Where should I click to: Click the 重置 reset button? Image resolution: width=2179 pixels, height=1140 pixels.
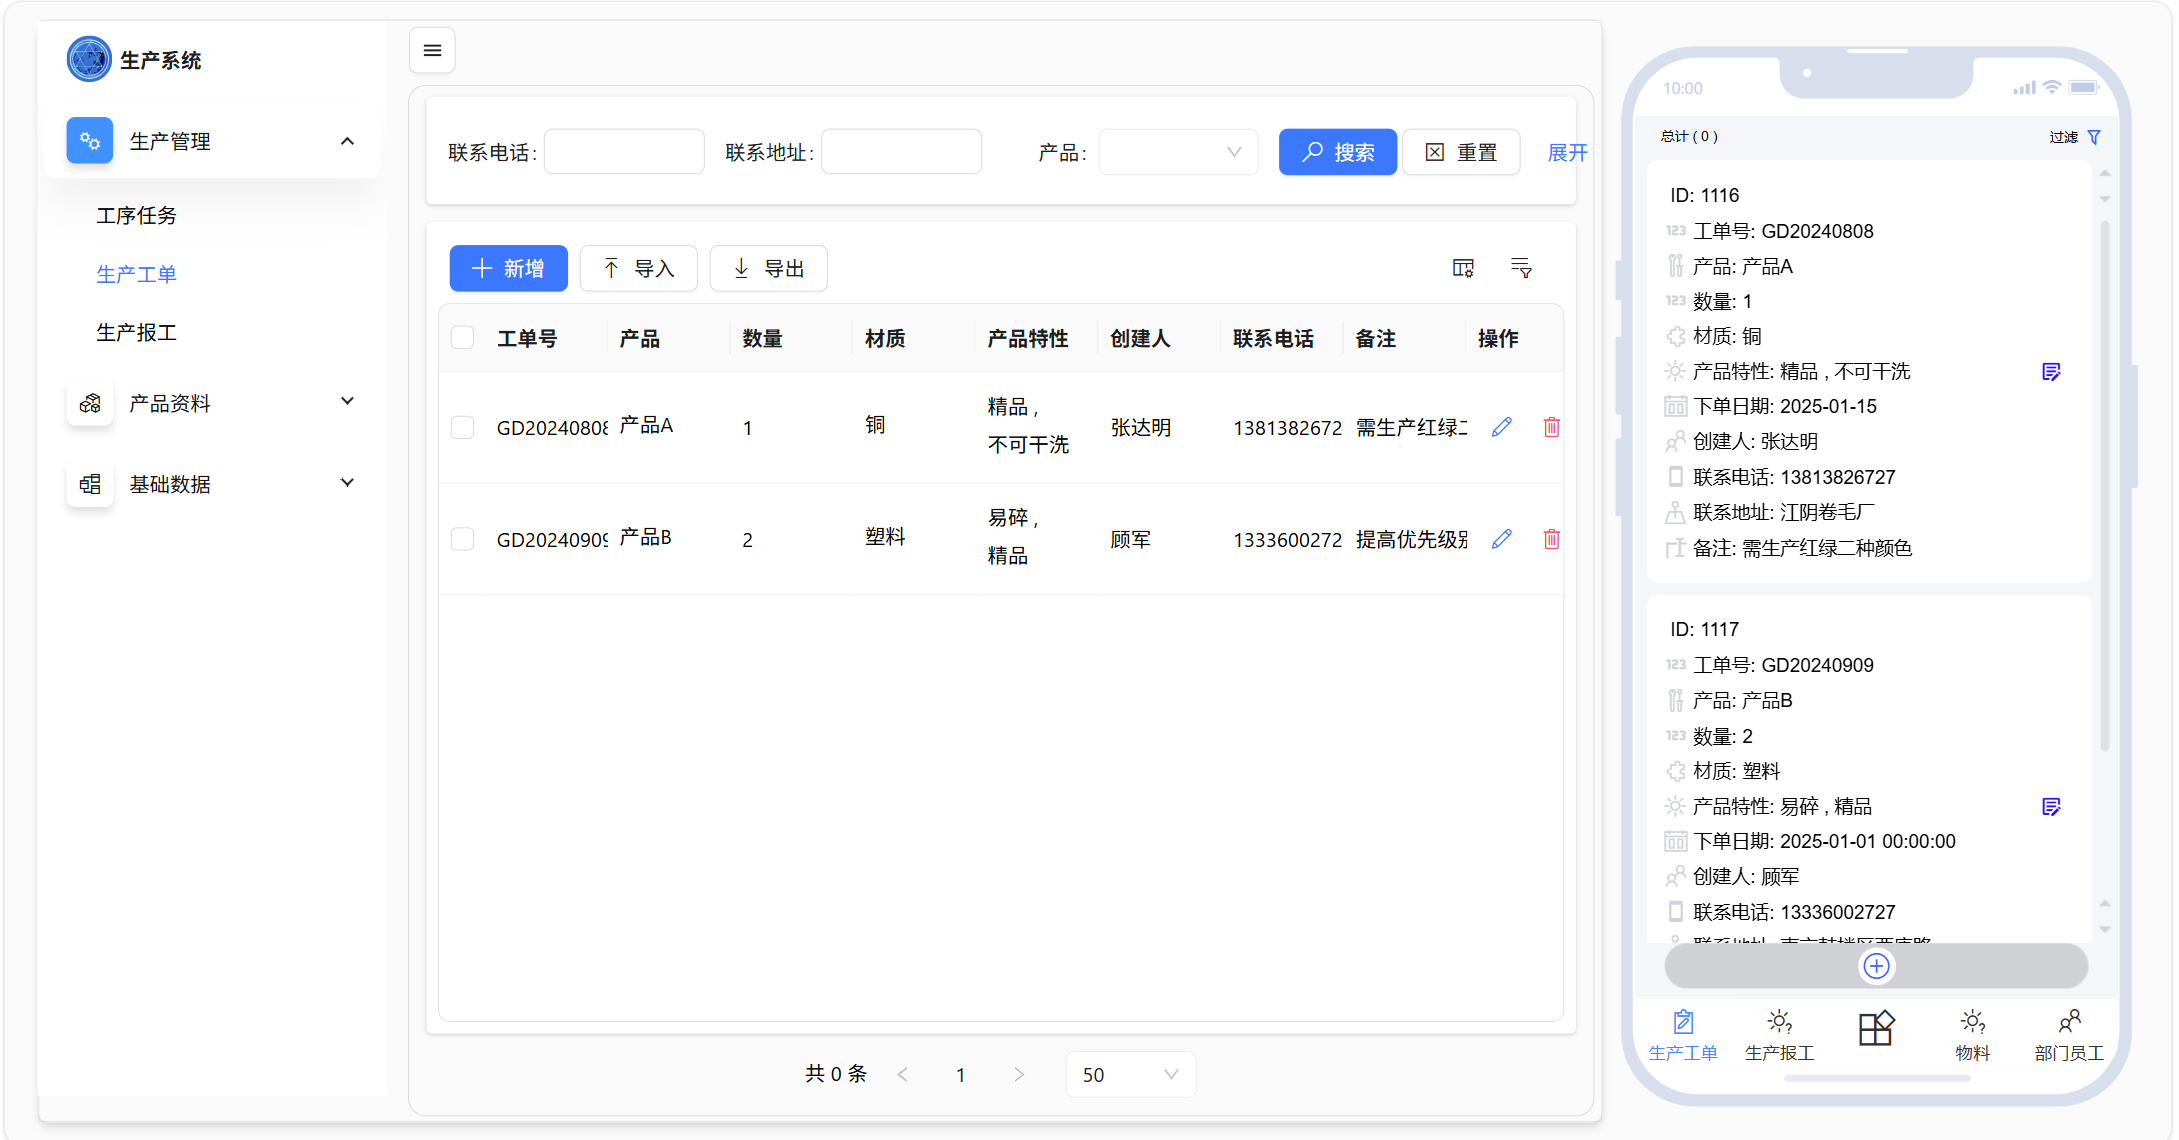1461,152
